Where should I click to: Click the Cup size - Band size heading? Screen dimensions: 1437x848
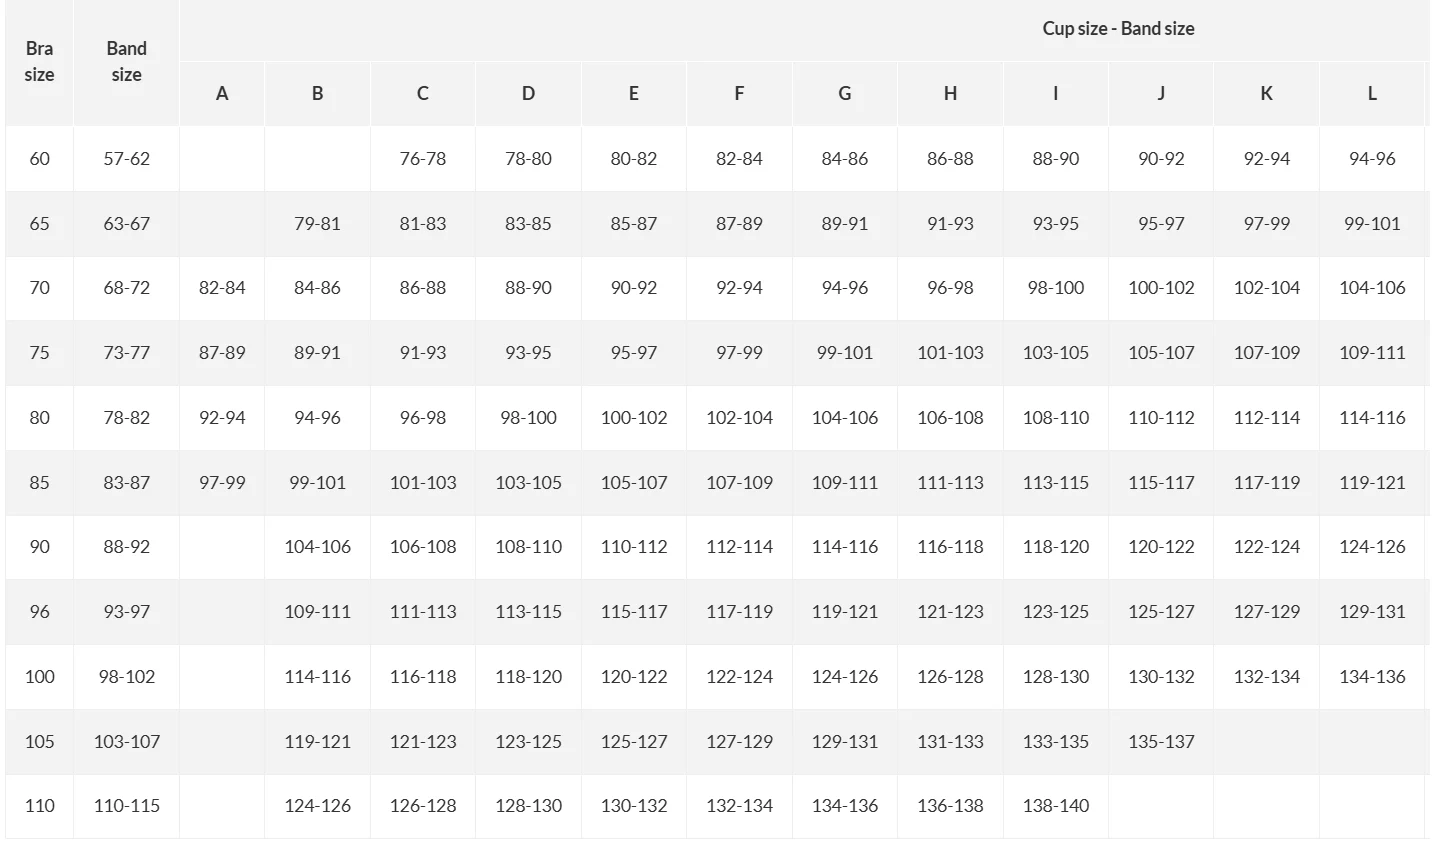tap(1118, 29)
